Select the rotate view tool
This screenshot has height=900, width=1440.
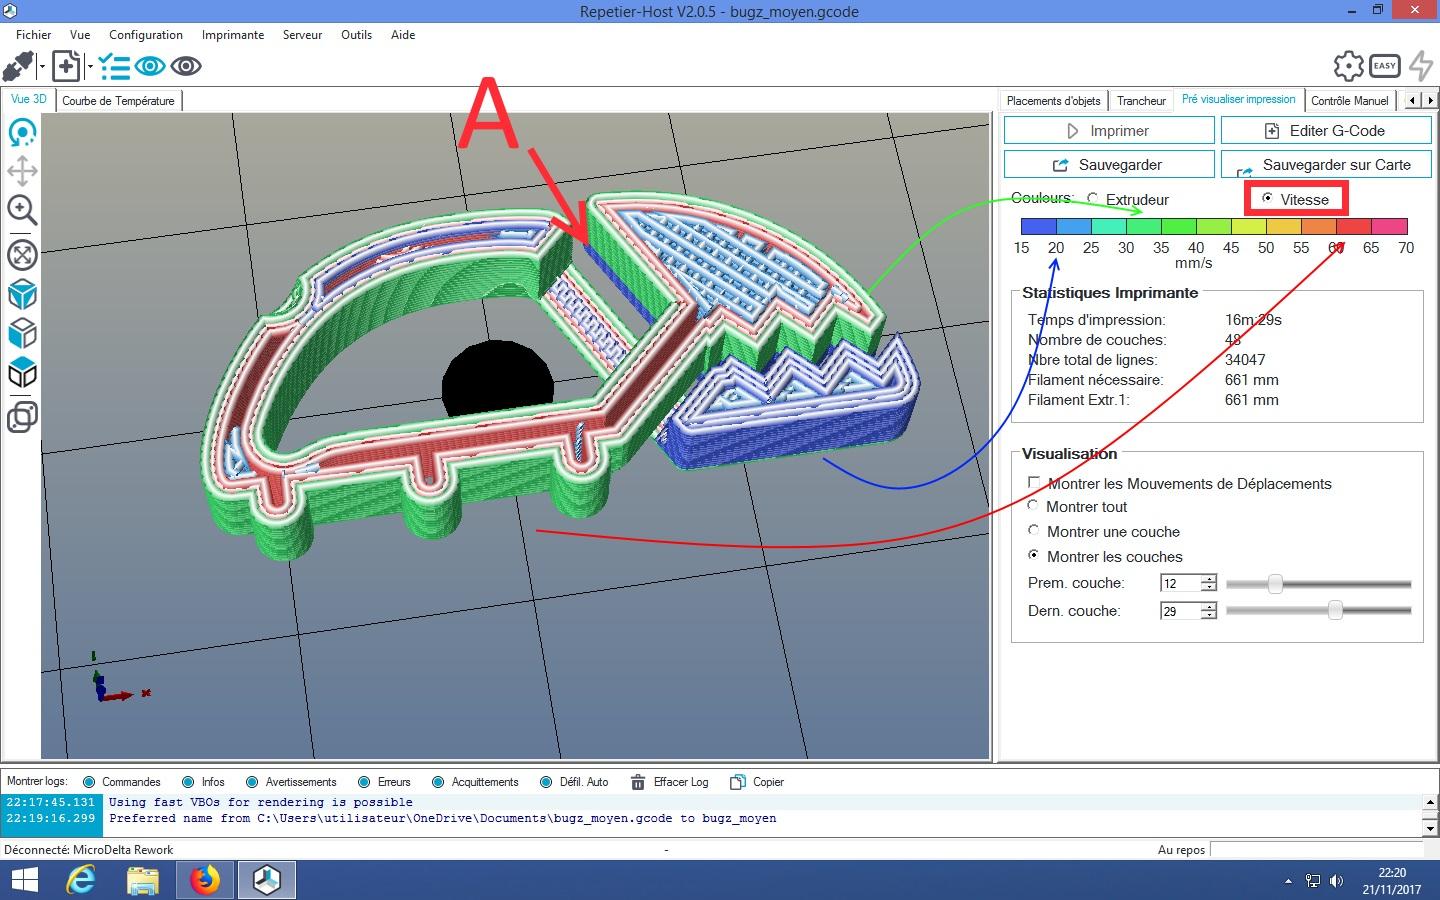[x=22, y=132]
